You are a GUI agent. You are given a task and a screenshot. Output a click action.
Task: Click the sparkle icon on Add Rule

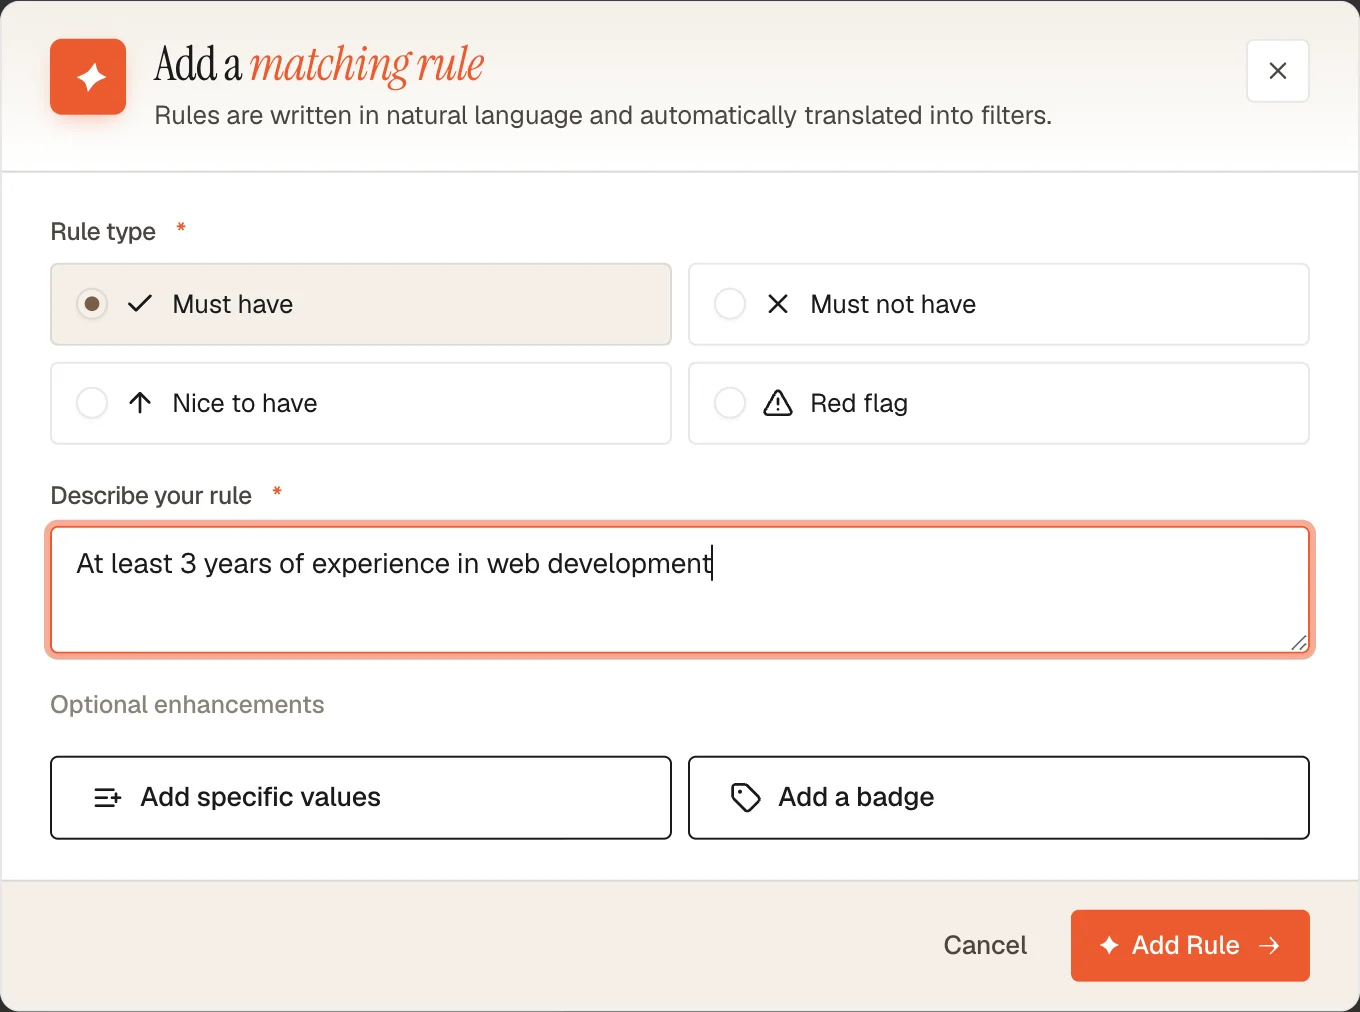[x=1109, y=945]
